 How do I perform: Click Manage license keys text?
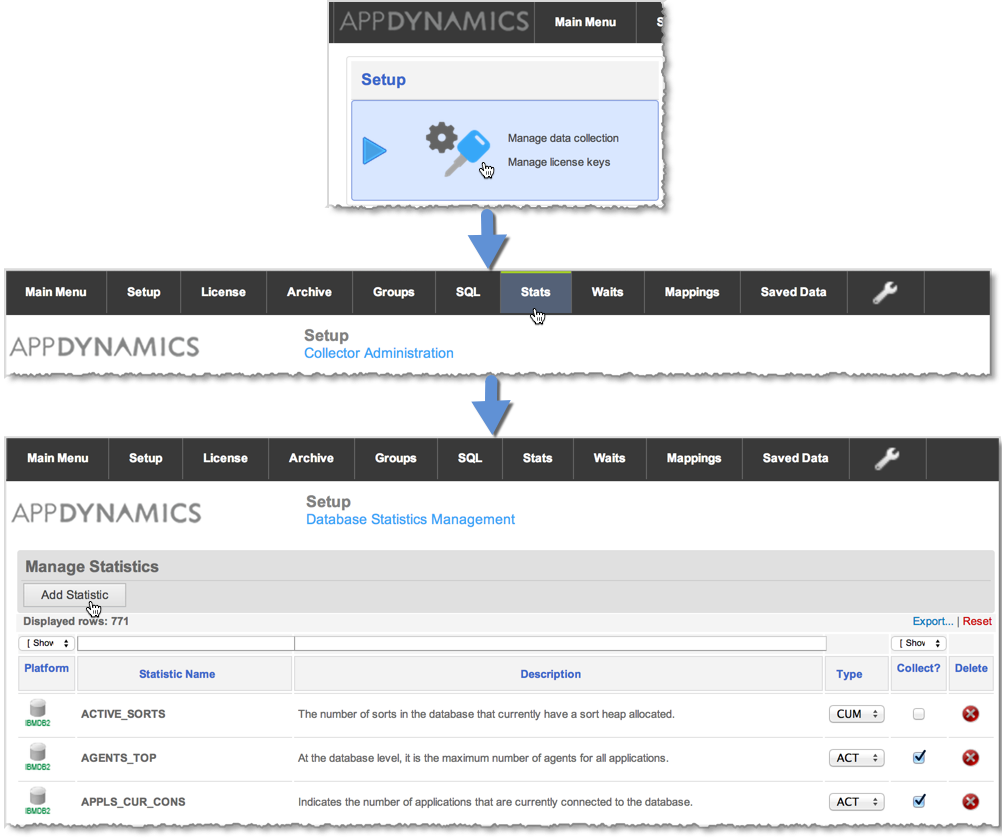(x=559, y=162)
